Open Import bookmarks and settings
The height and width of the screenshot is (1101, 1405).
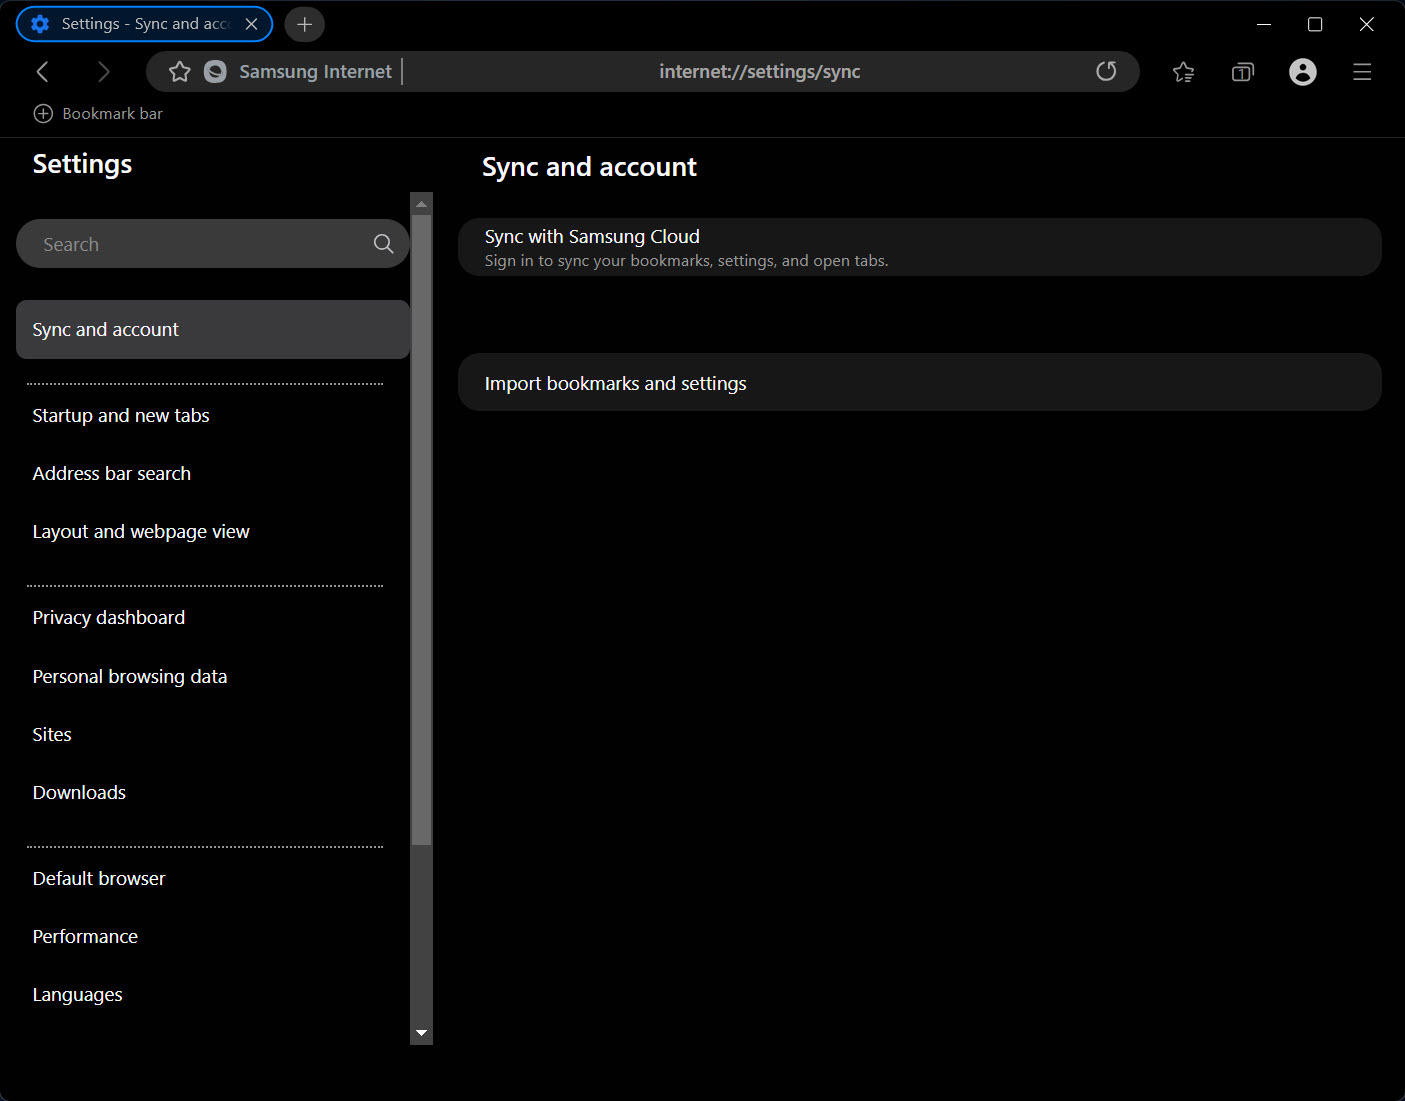[919, 383]
